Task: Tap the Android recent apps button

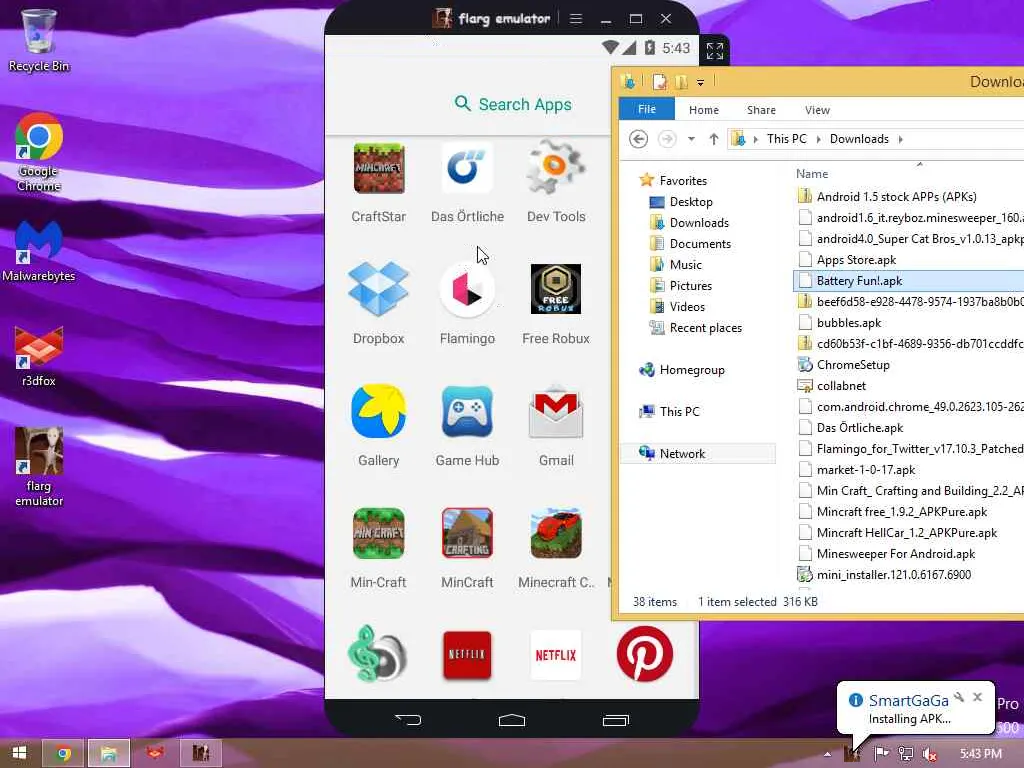Action: click(615, 720)
